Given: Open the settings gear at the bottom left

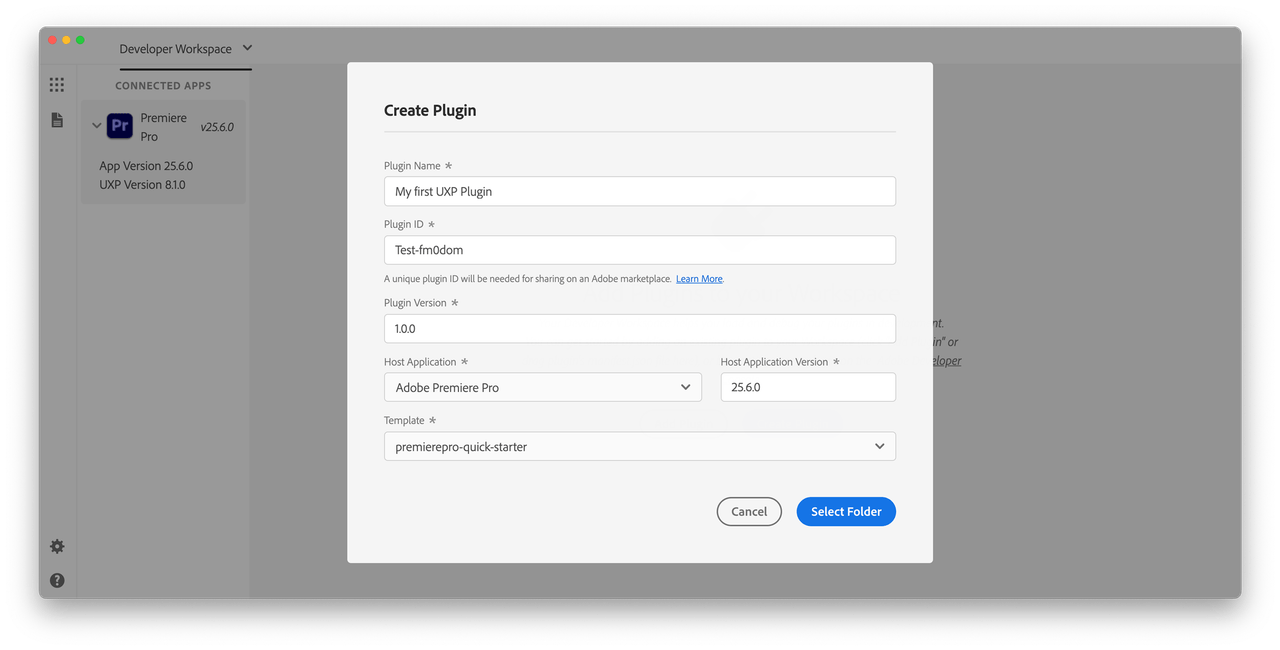Looking at the screenshot, I should pyautogui.click(x=56, y=546).
